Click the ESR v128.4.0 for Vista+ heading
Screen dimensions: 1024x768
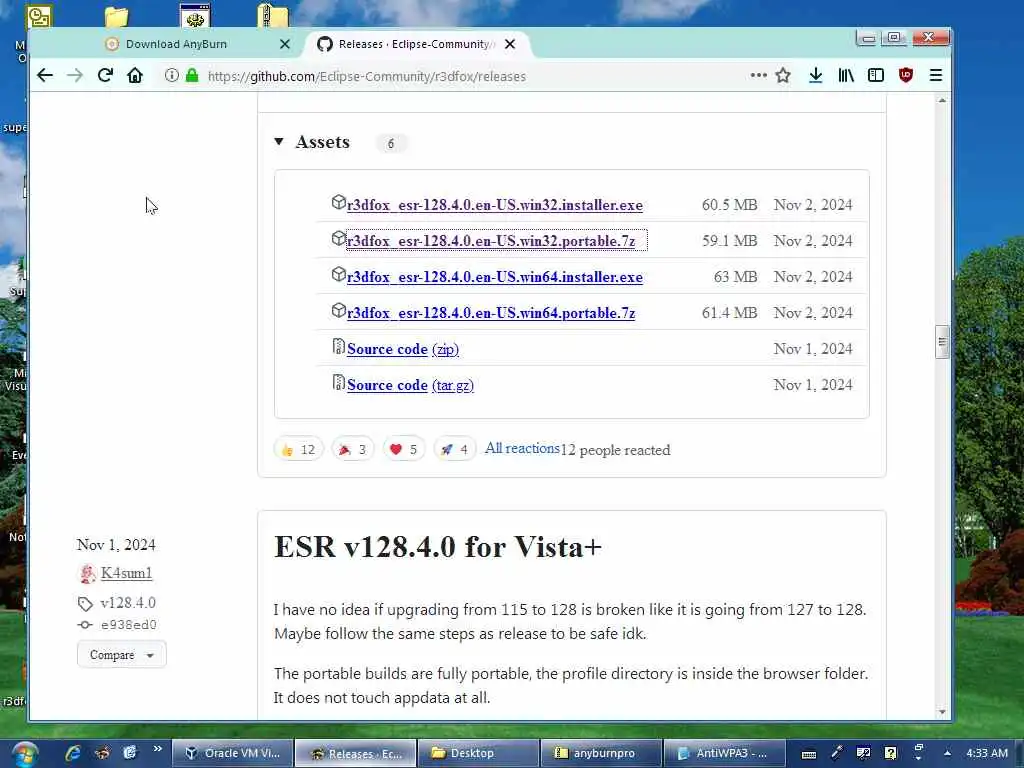[438, 547]
